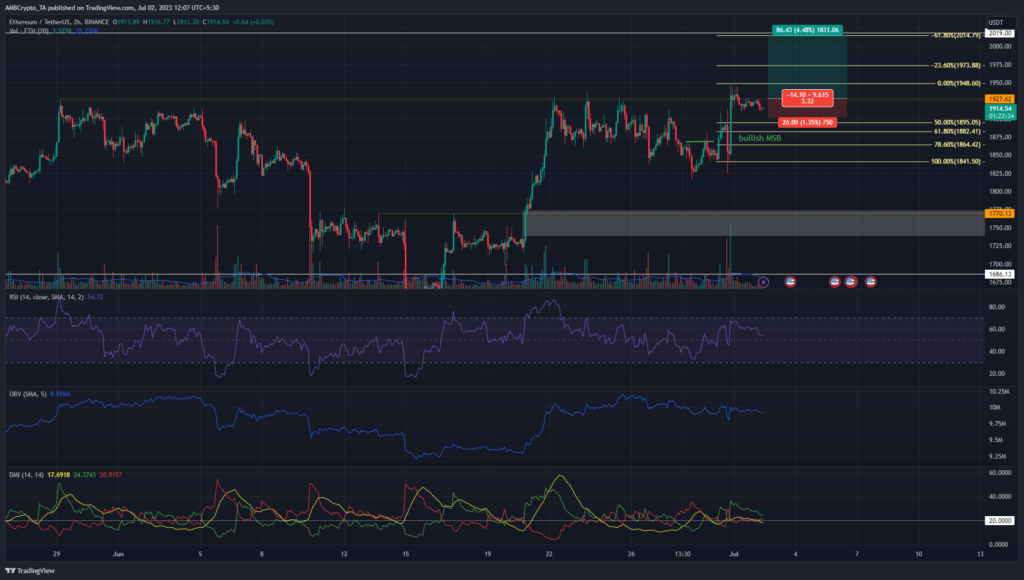1024x580 pixels.
Task: Click the green profit target label 86.43 (4.48%)
Action: tap(809, 30)
